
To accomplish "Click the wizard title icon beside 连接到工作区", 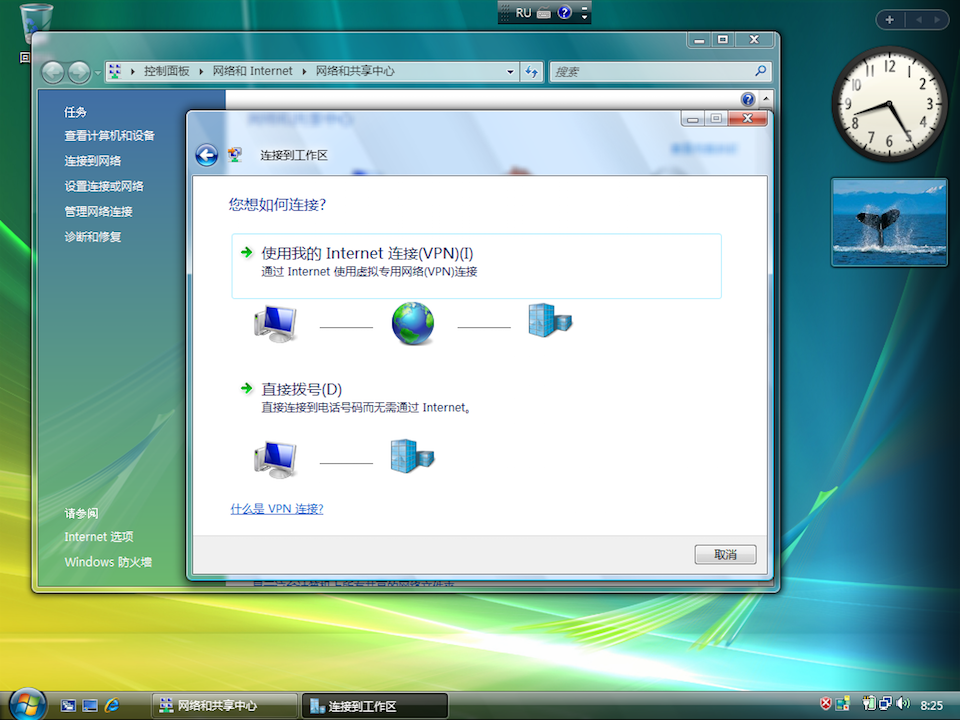I will coord(235,155).
